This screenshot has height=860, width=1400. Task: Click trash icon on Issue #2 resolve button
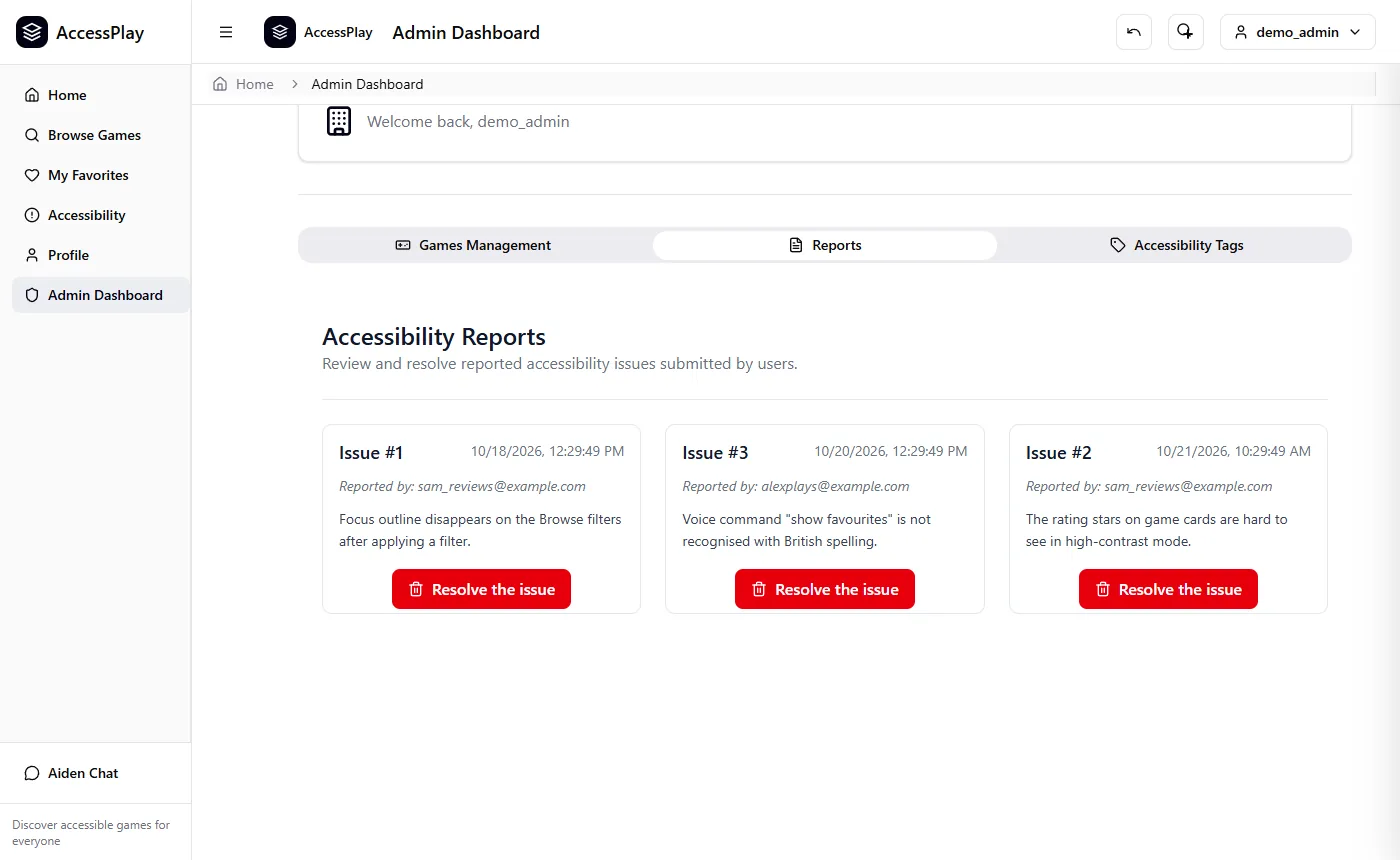coord(1103,589)
